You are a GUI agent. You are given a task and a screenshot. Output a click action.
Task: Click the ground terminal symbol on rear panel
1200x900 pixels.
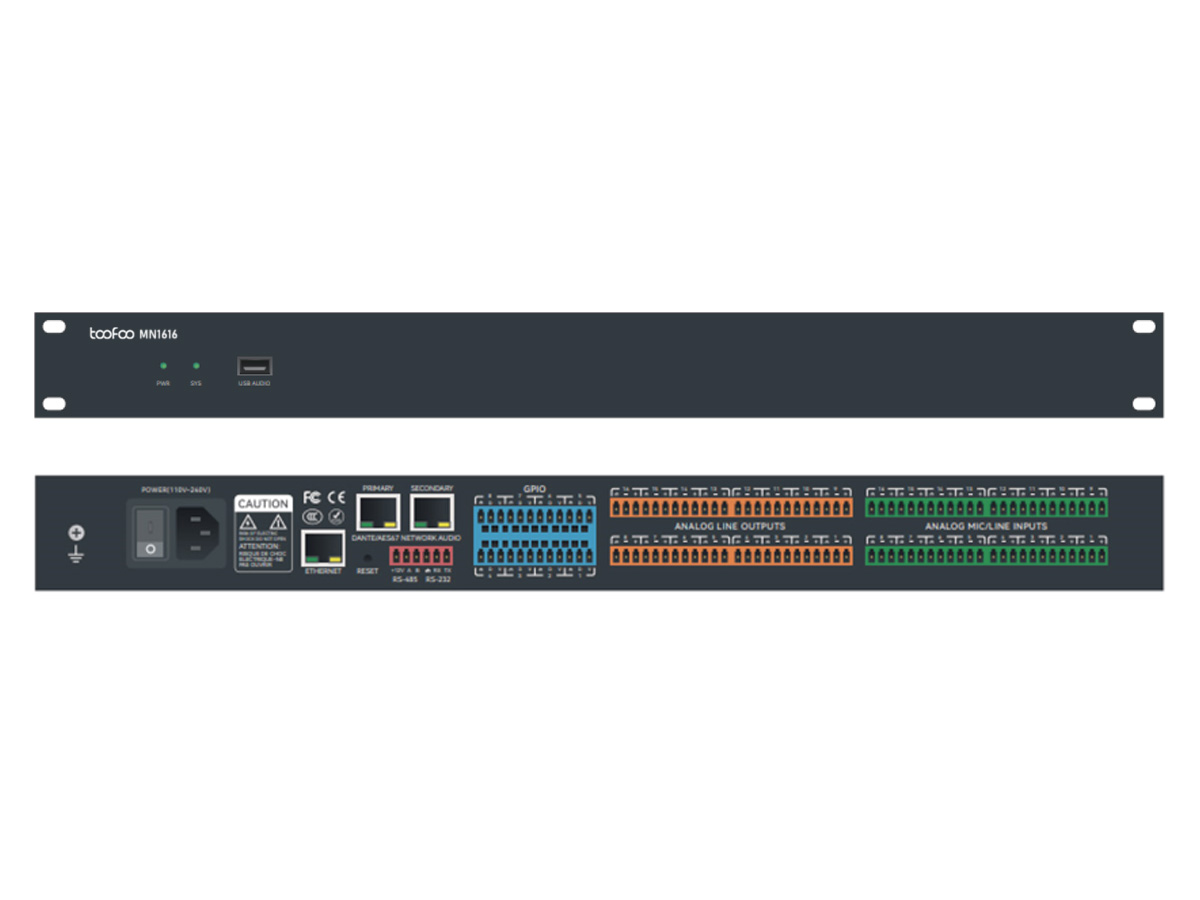pos(76,543)
